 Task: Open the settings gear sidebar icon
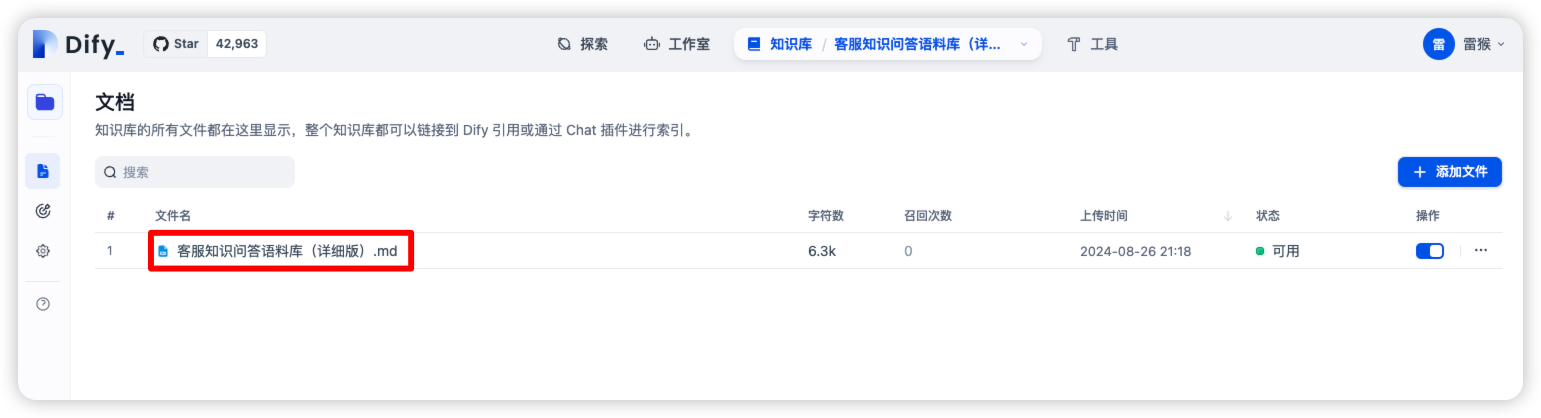(x=43, y=251)
